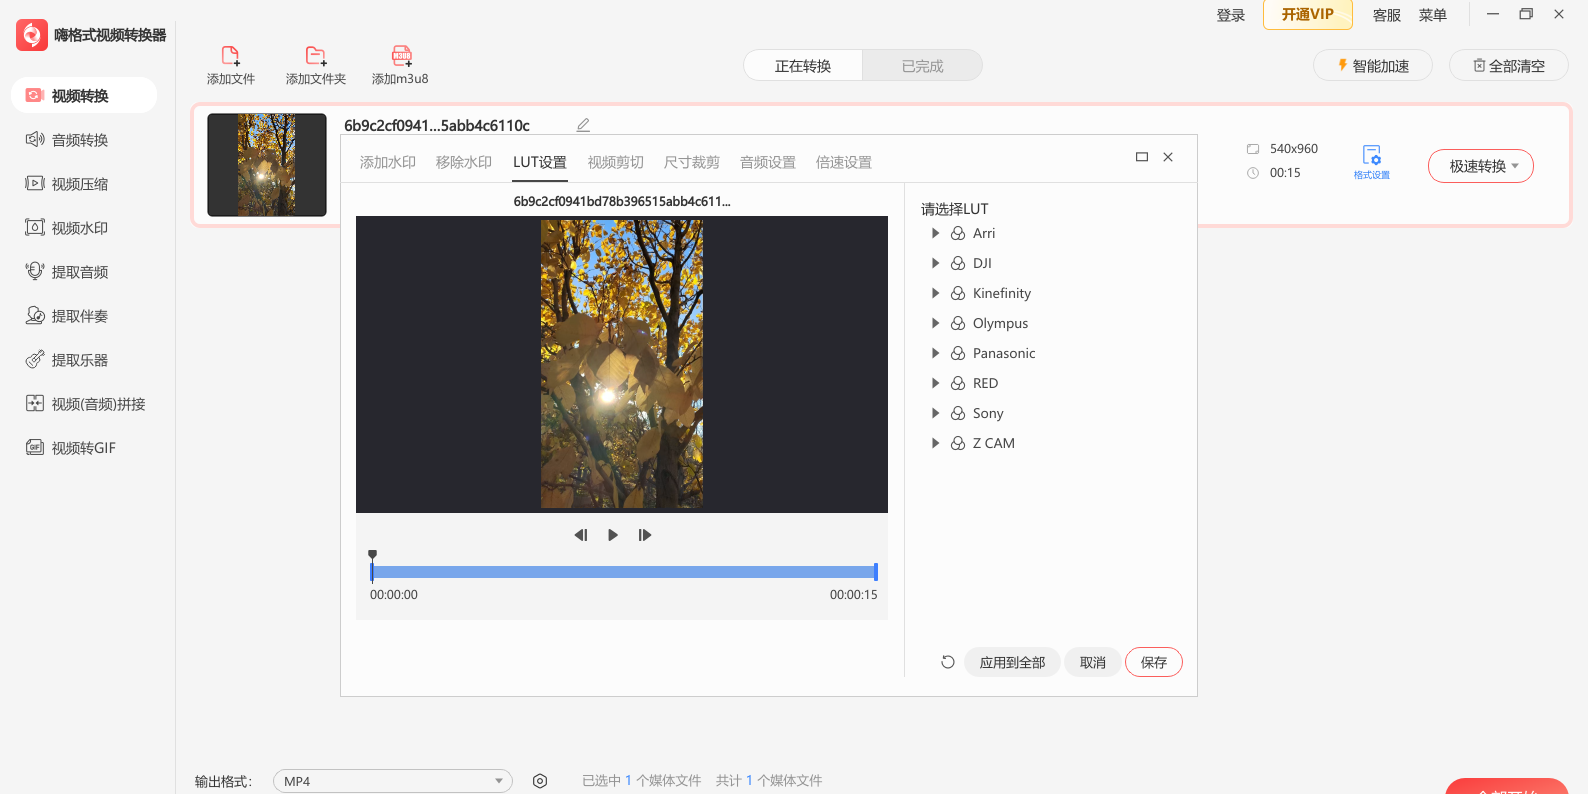Show the completed conversions tab
The width and height of the screenshot is (1588, 794).
pyautogui.click(x=922, y=66)
